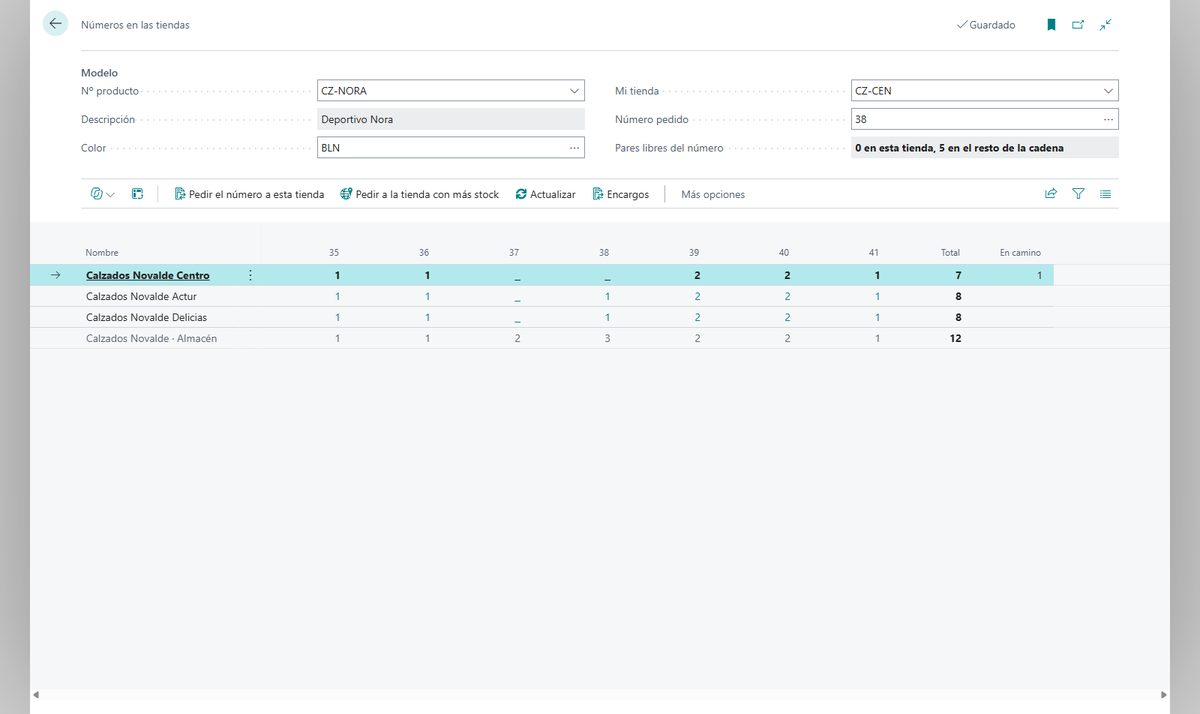Click the Color field lookup ellipsis
This screenshot has height=714, width=1200.
pyautogui.click(x=575, y=148)
